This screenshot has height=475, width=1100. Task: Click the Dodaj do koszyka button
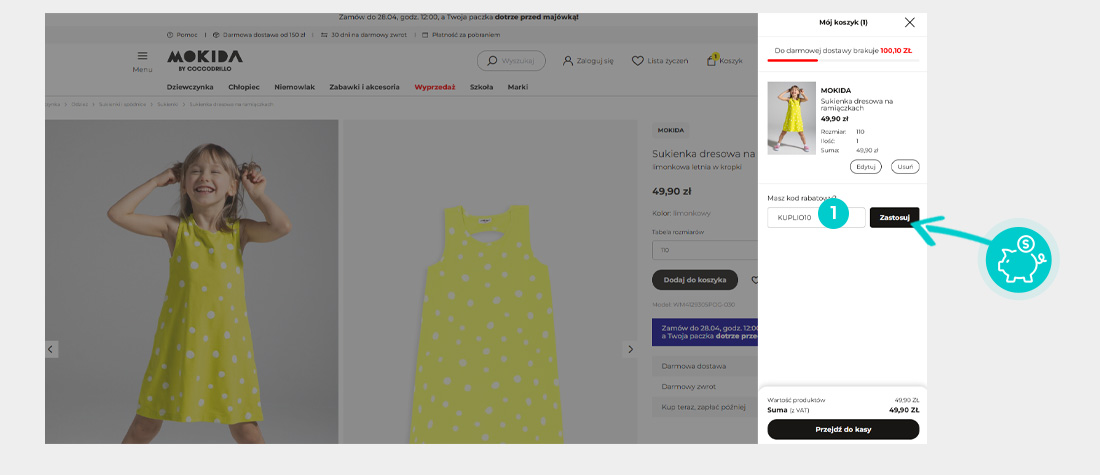click(695, 280)
